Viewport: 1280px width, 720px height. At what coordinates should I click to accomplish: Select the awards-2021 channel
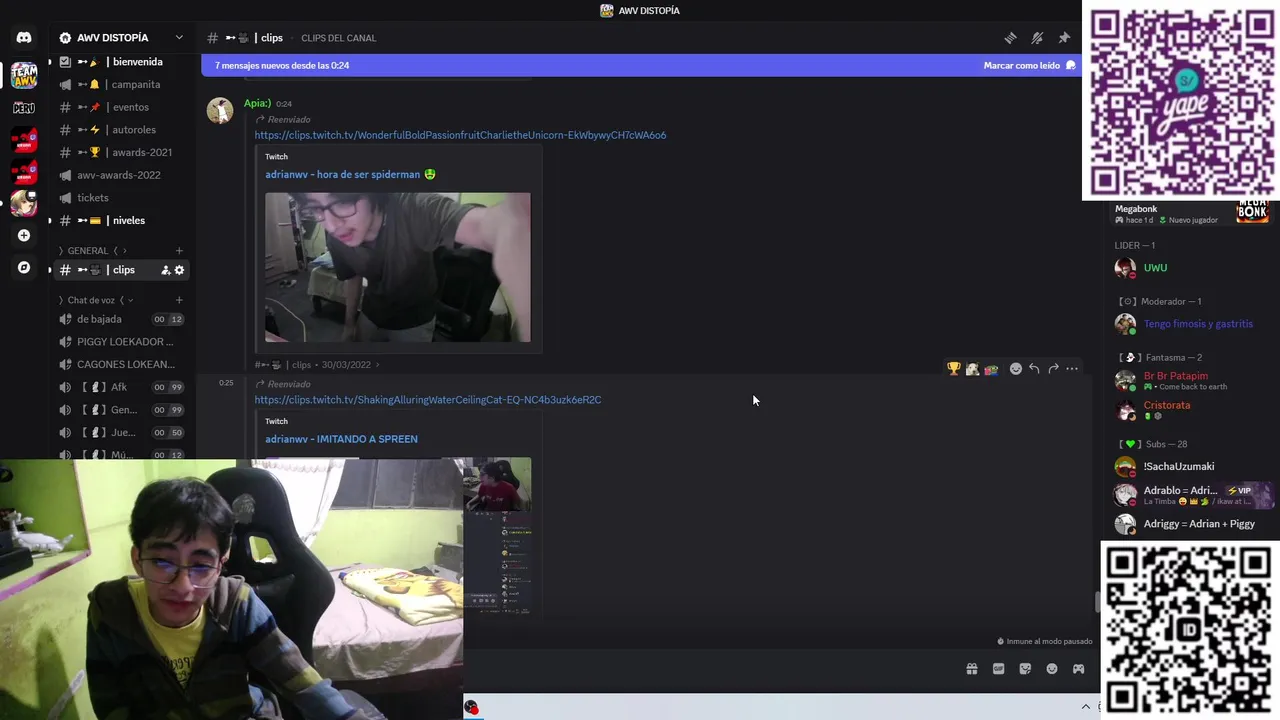pos(120,153)
